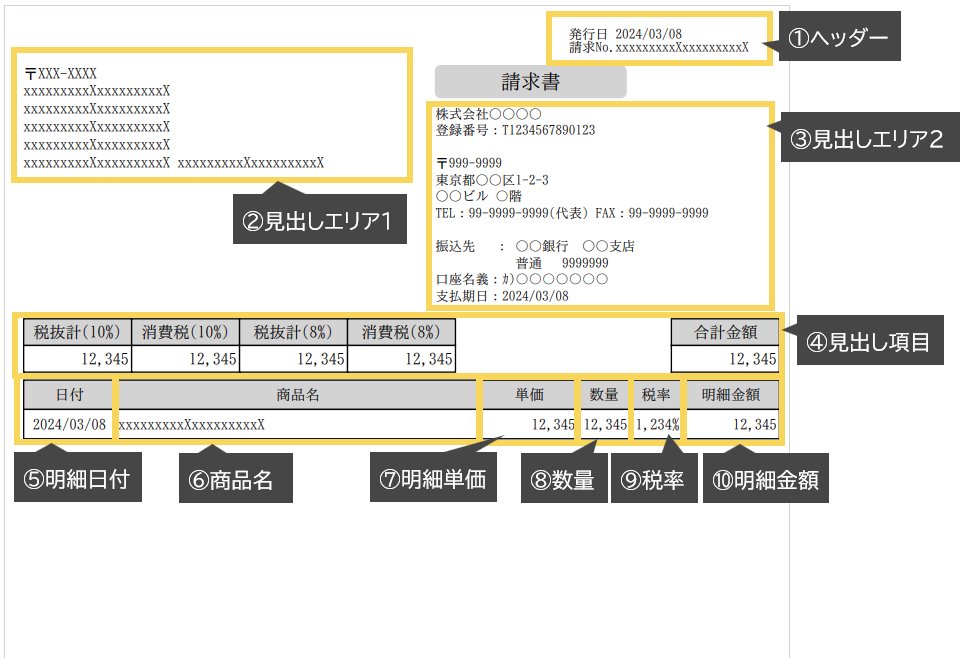965x658 pixels.
Task: Select the ②見出しエリア1 callout label
Action: coord(320,220)
